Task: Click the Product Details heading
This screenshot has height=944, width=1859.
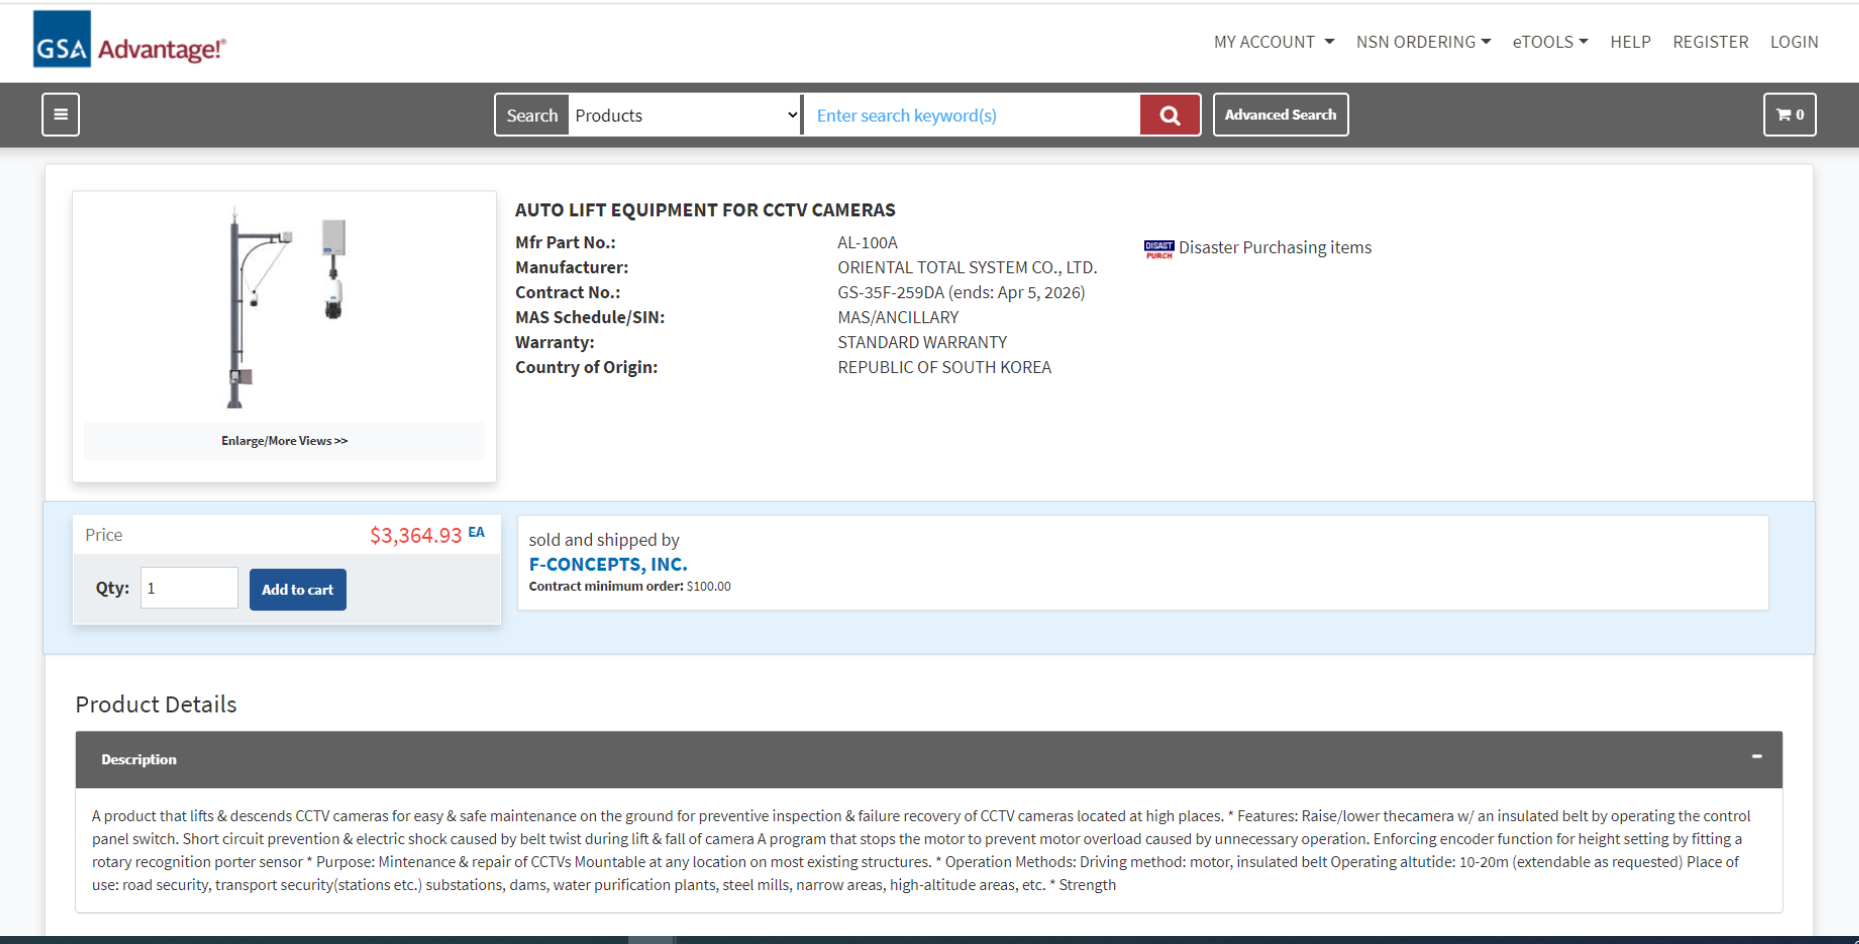Action: point(156,704)
